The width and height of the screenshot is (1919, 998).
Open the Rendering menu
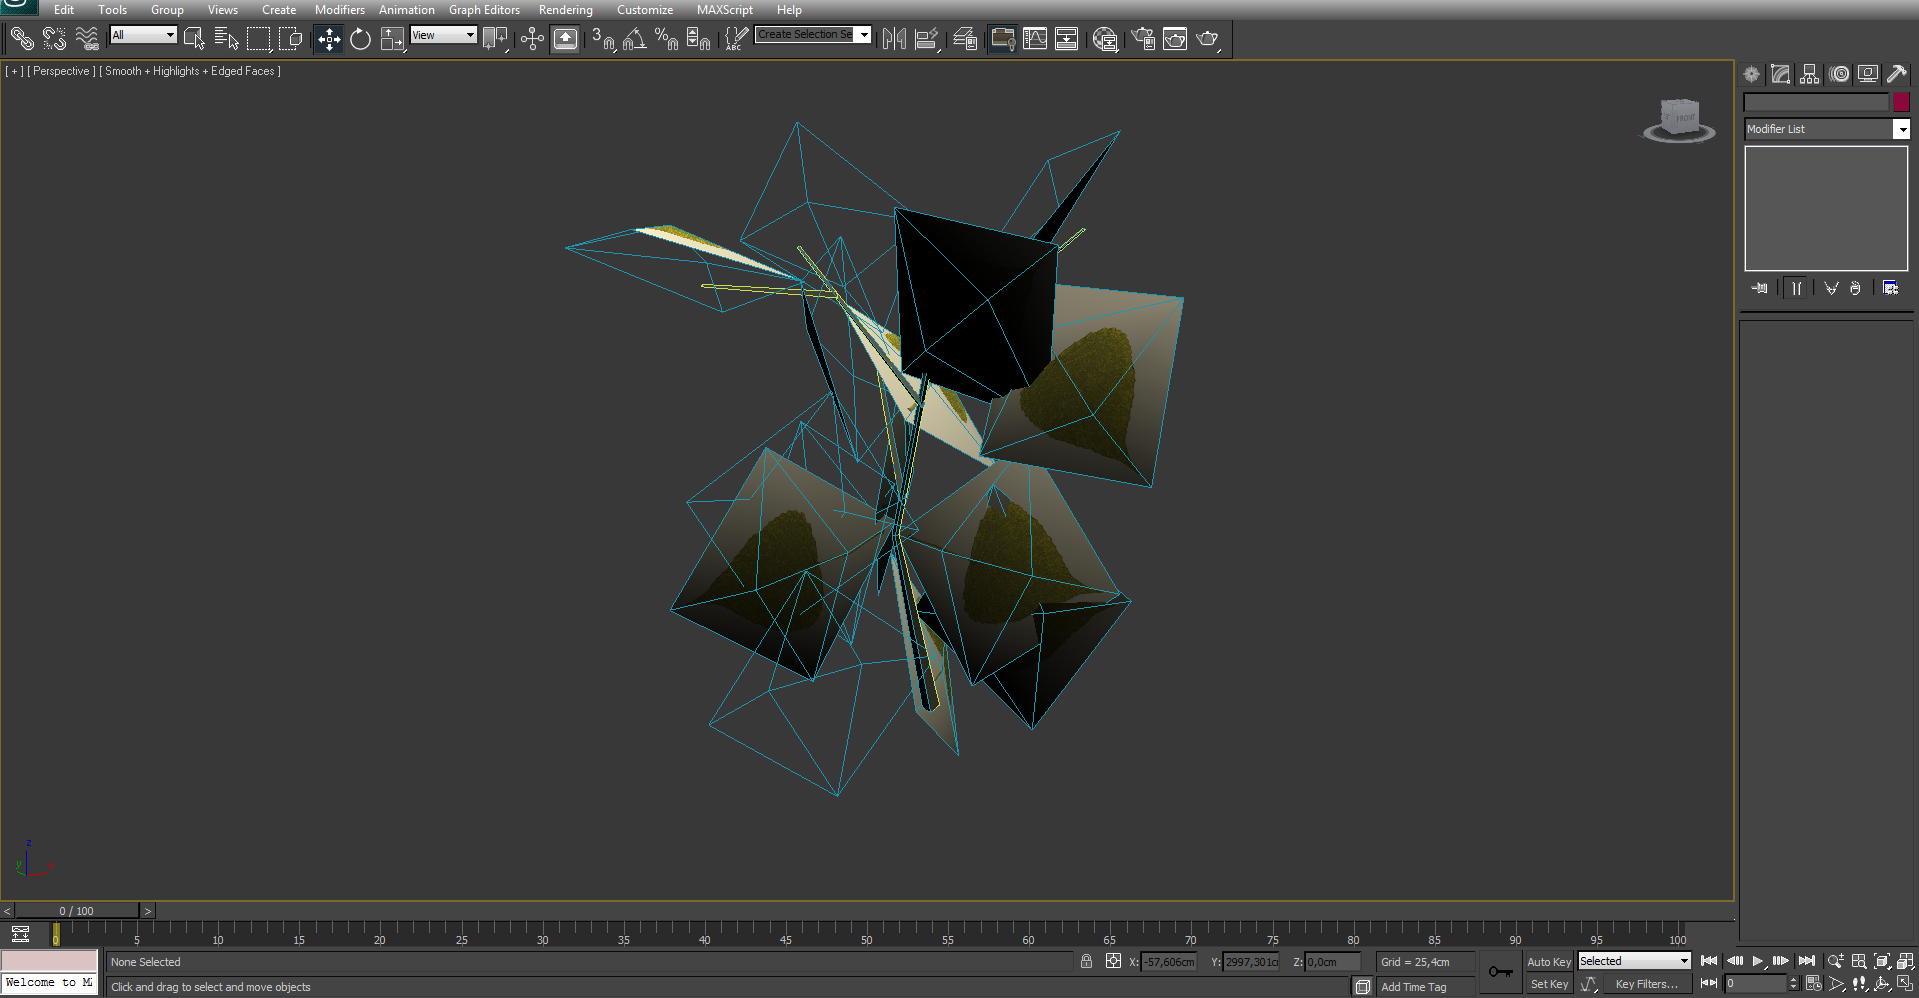click(566, 10)
